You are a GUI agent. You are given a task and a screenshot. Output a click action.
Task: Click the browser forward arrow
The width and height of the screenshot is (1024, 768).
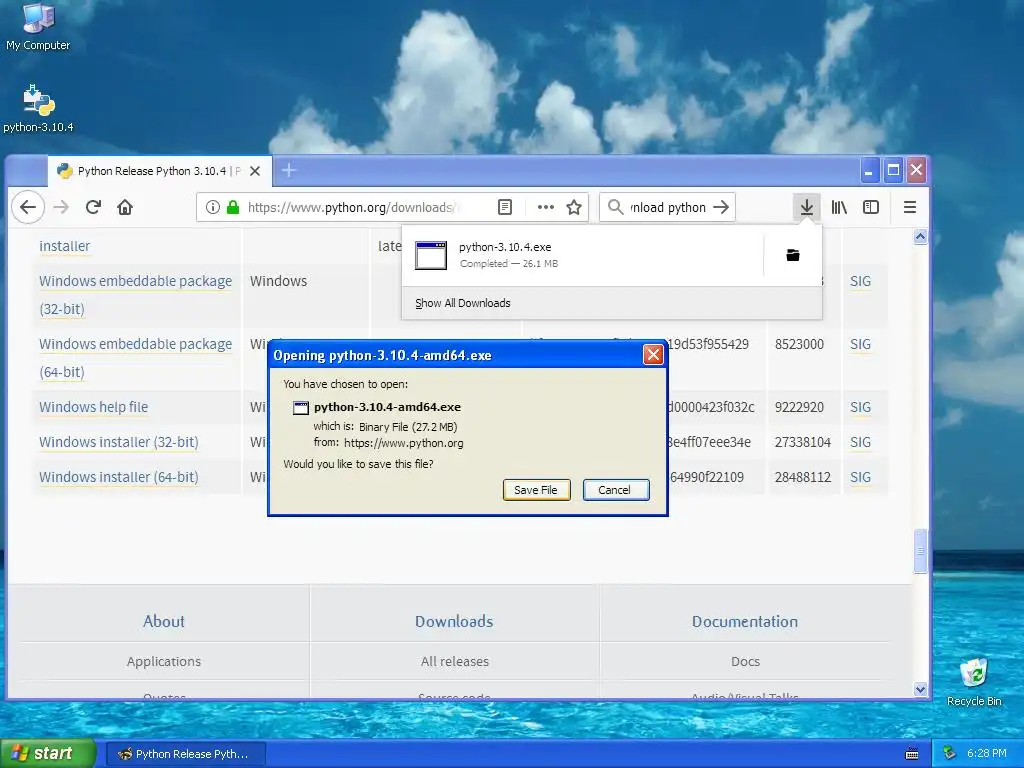point(61,208)
